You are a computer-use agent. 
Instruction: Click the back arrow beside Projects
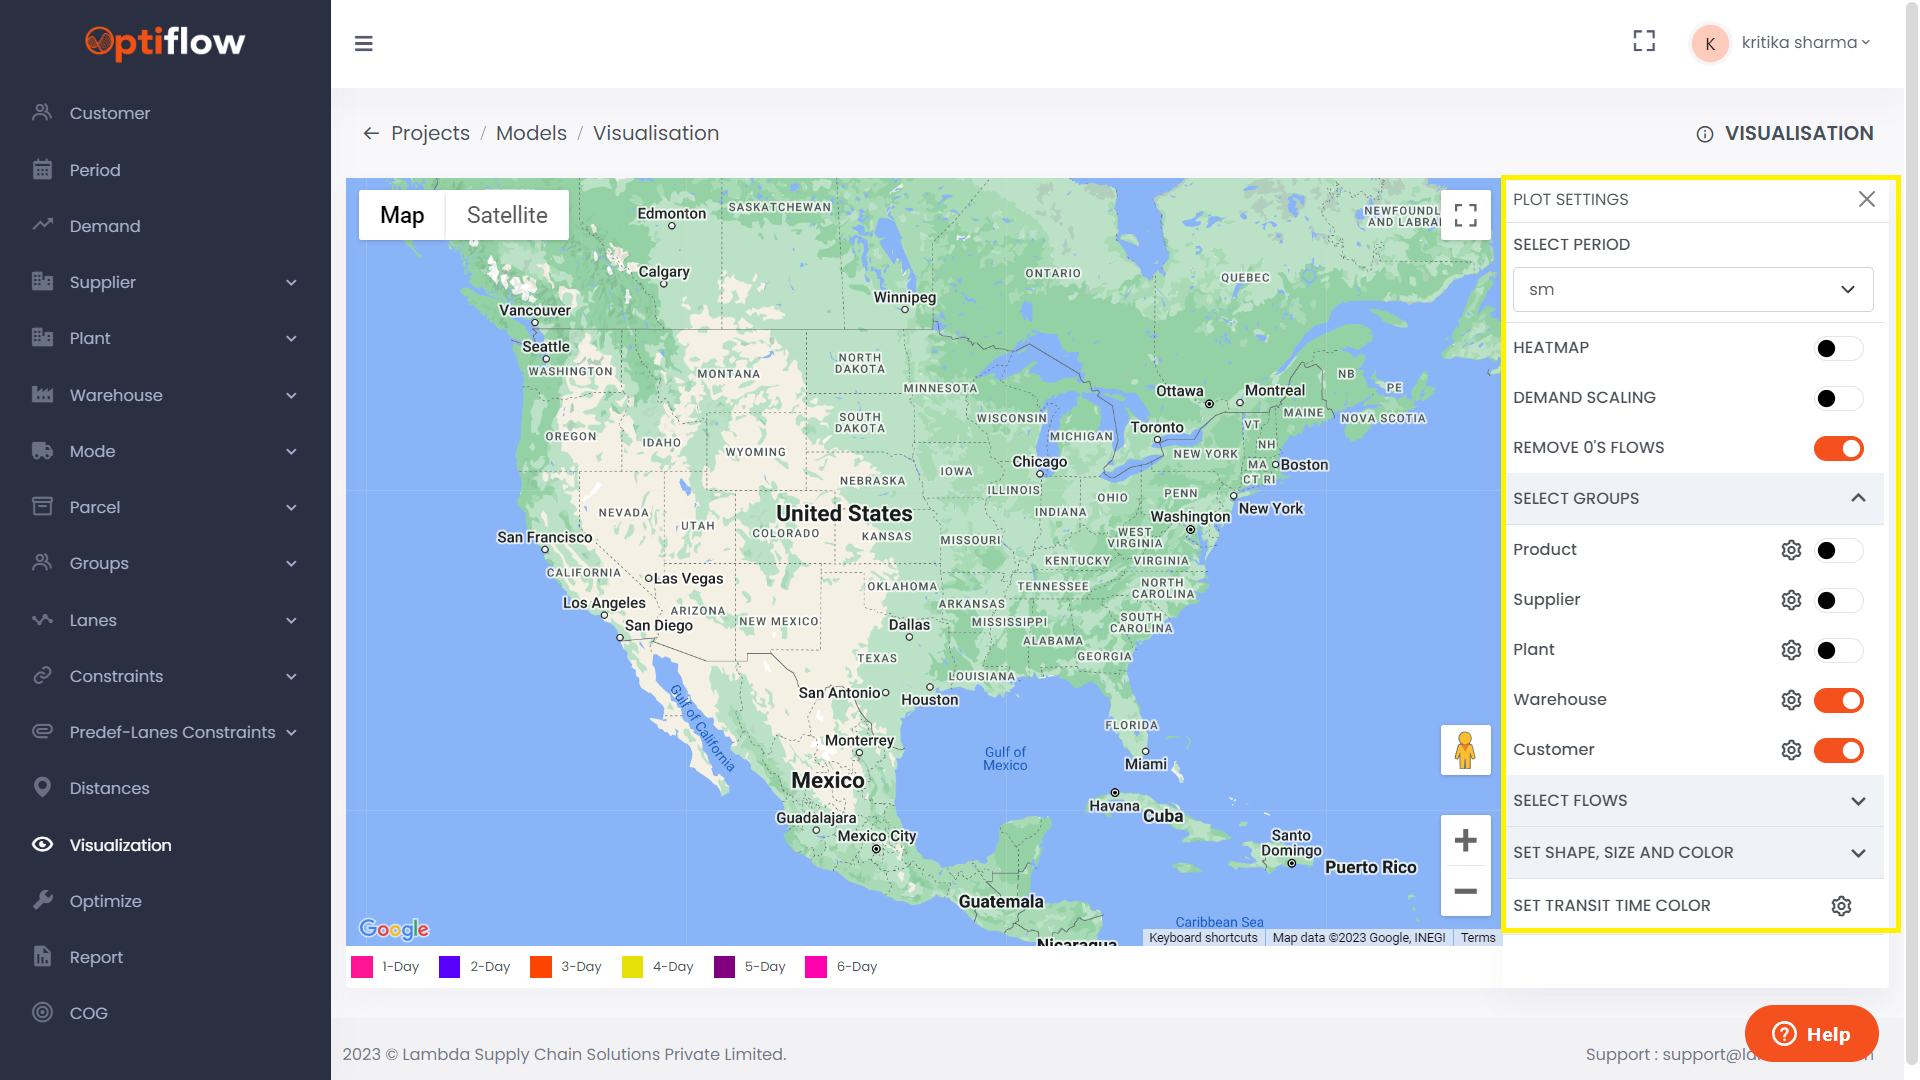[x=371, y=133]
